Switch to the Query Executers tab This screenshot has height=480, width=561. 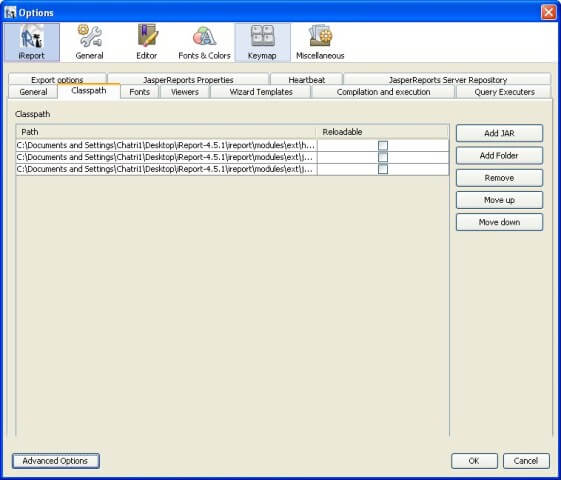point(504,92)
